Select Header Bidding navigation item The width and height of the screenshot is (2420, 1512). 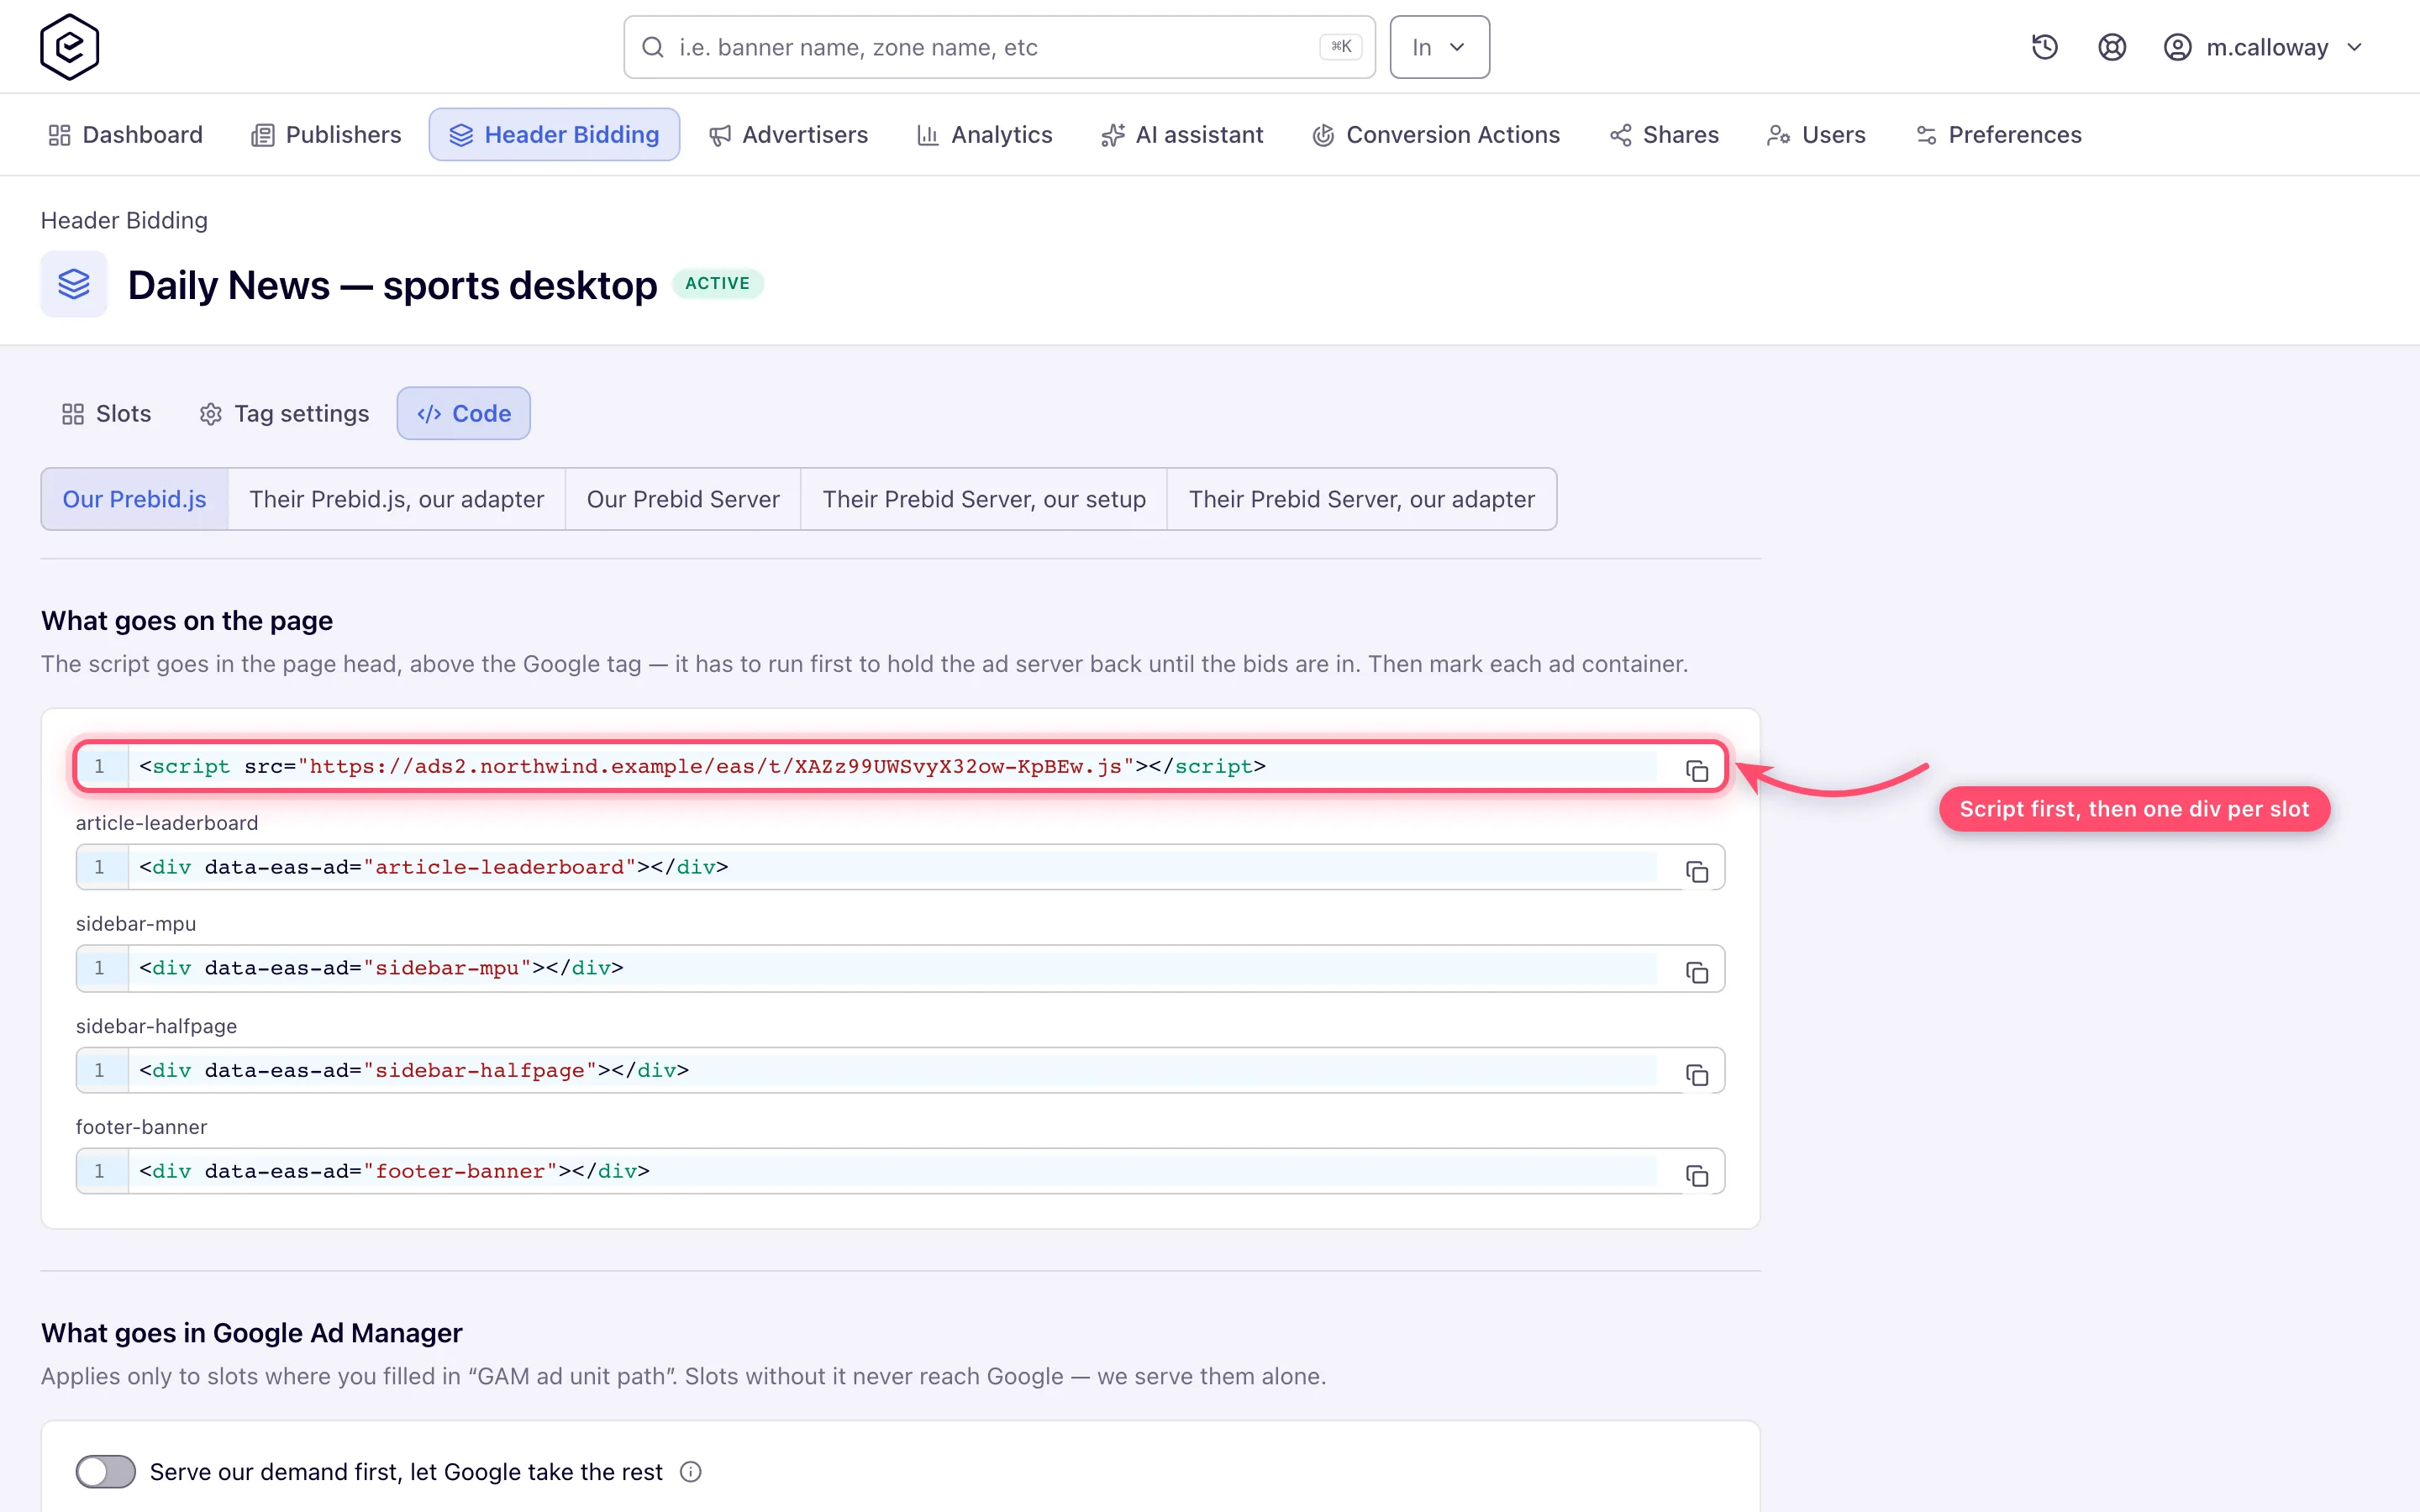[554, 134]
